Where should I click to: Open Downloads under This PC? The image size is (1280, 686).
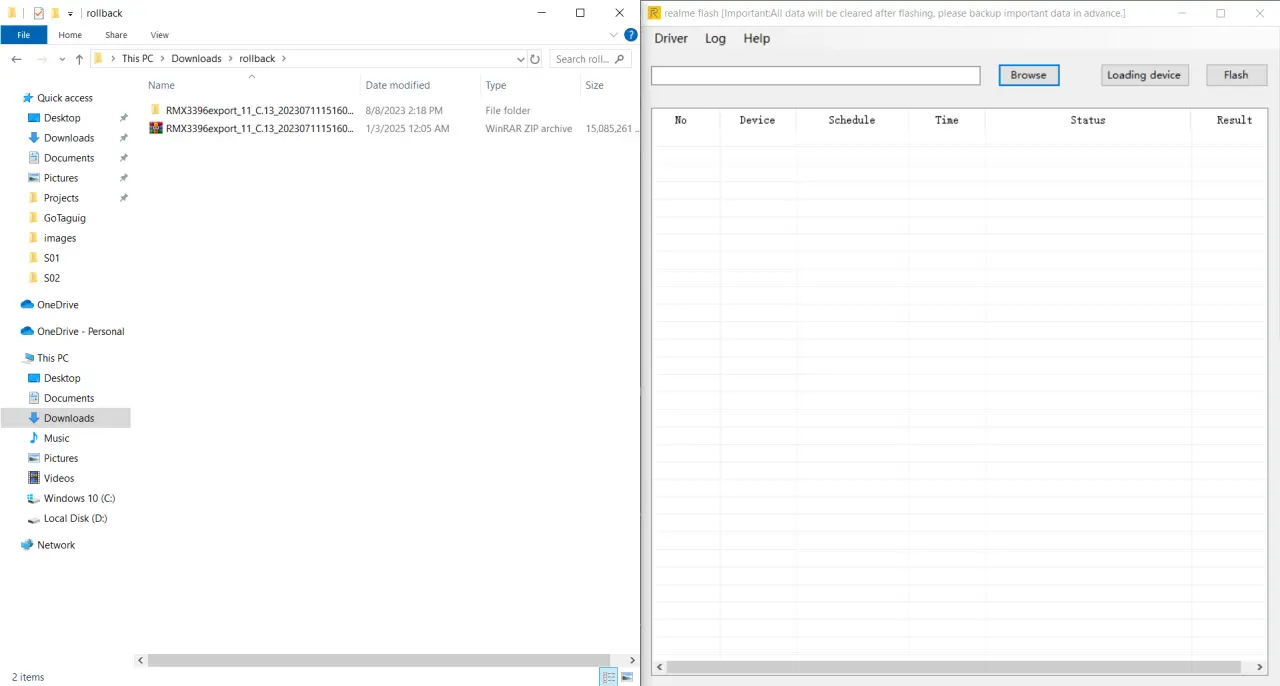(x=69, y=418)
